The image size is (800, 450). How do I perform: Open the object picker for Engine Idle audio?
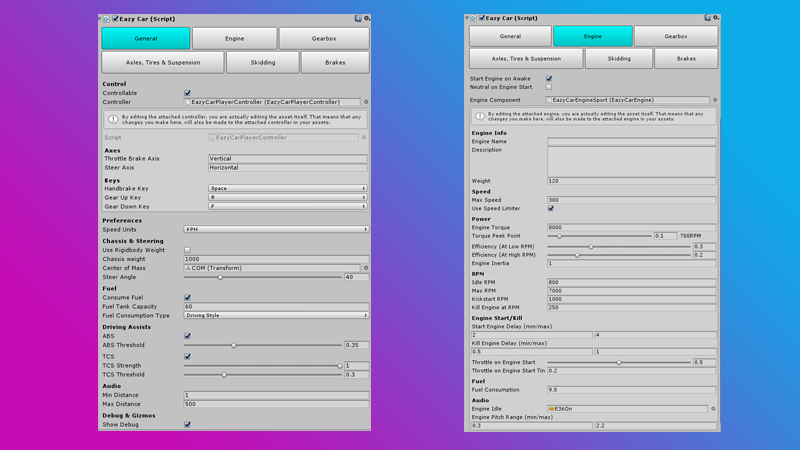713,409
